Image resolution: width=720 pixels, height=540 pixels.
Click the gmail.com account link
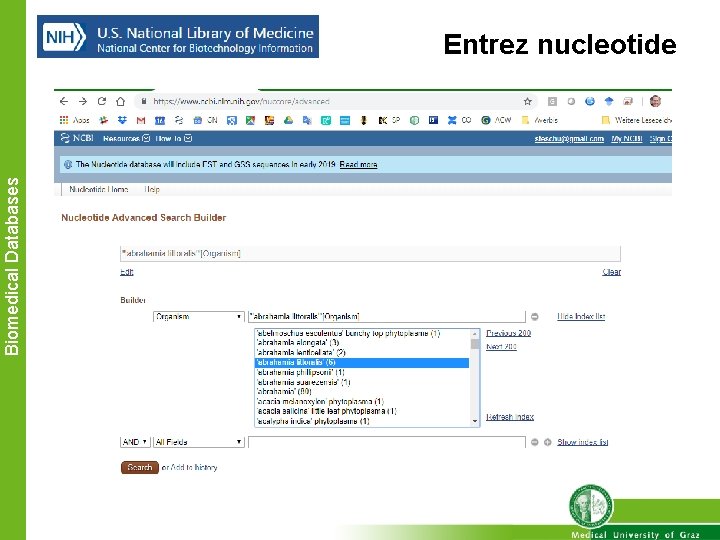(x=569, y=139)
